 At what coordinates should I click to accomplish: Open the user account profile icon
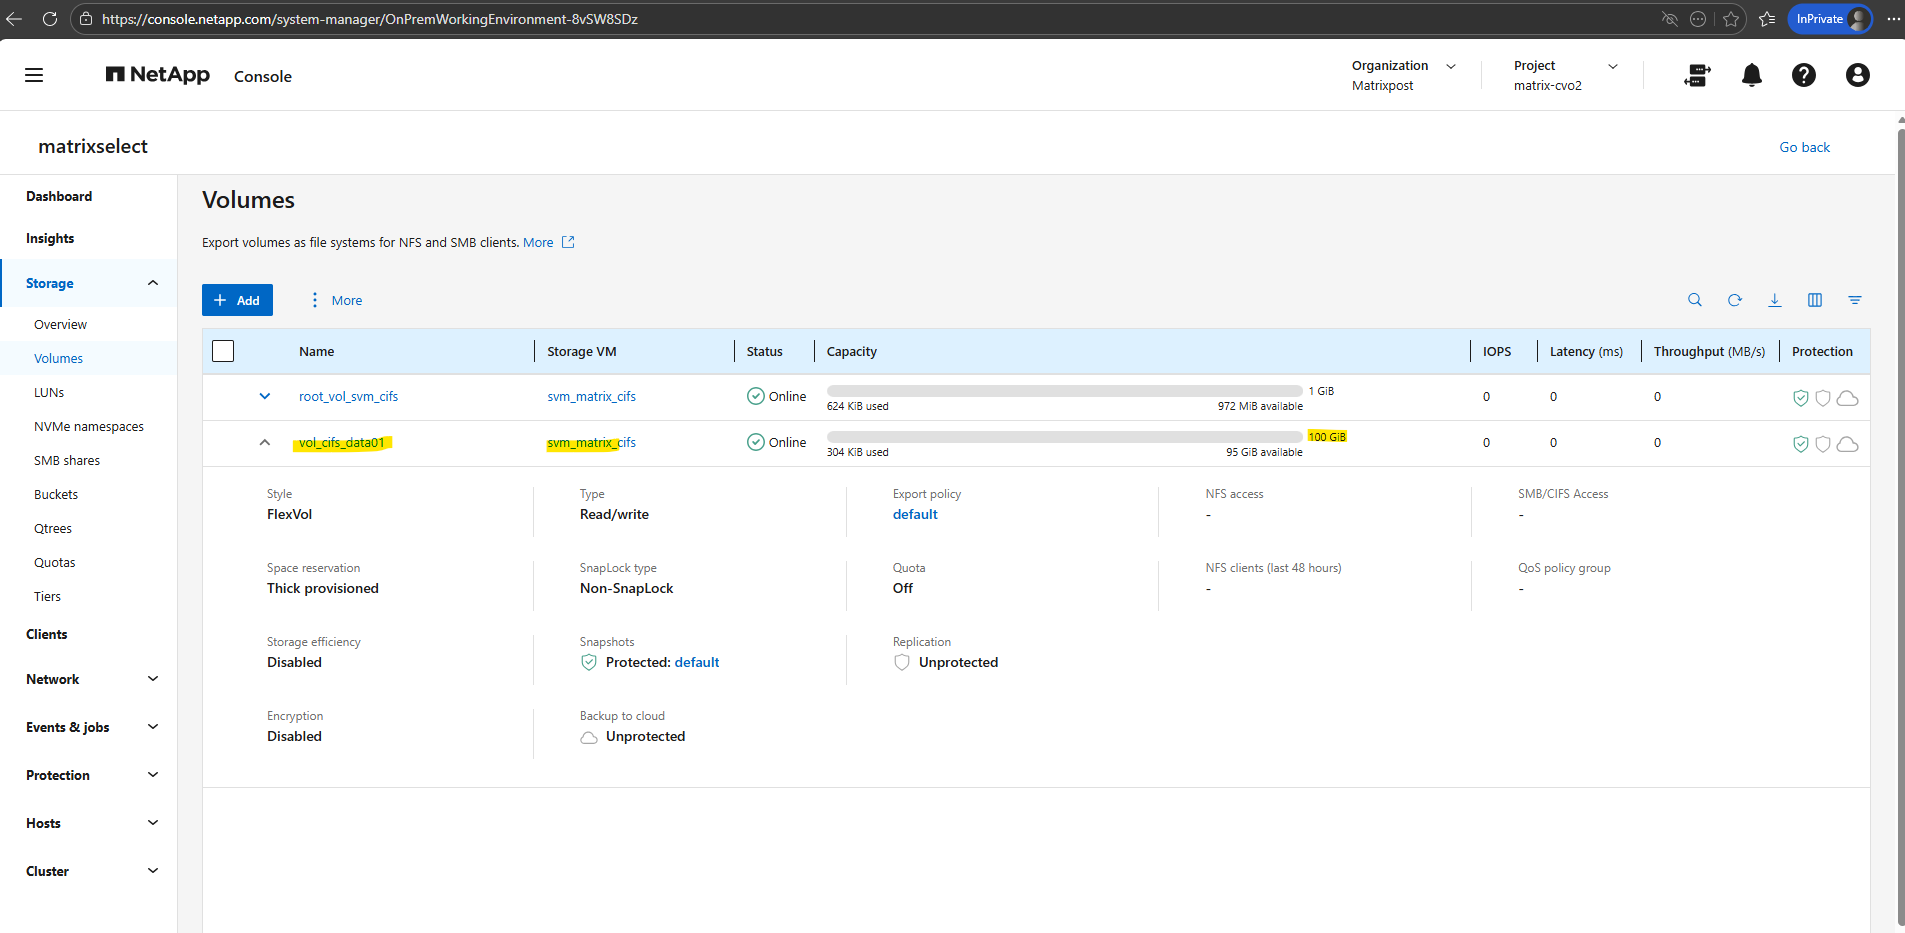click(1857, 75)
